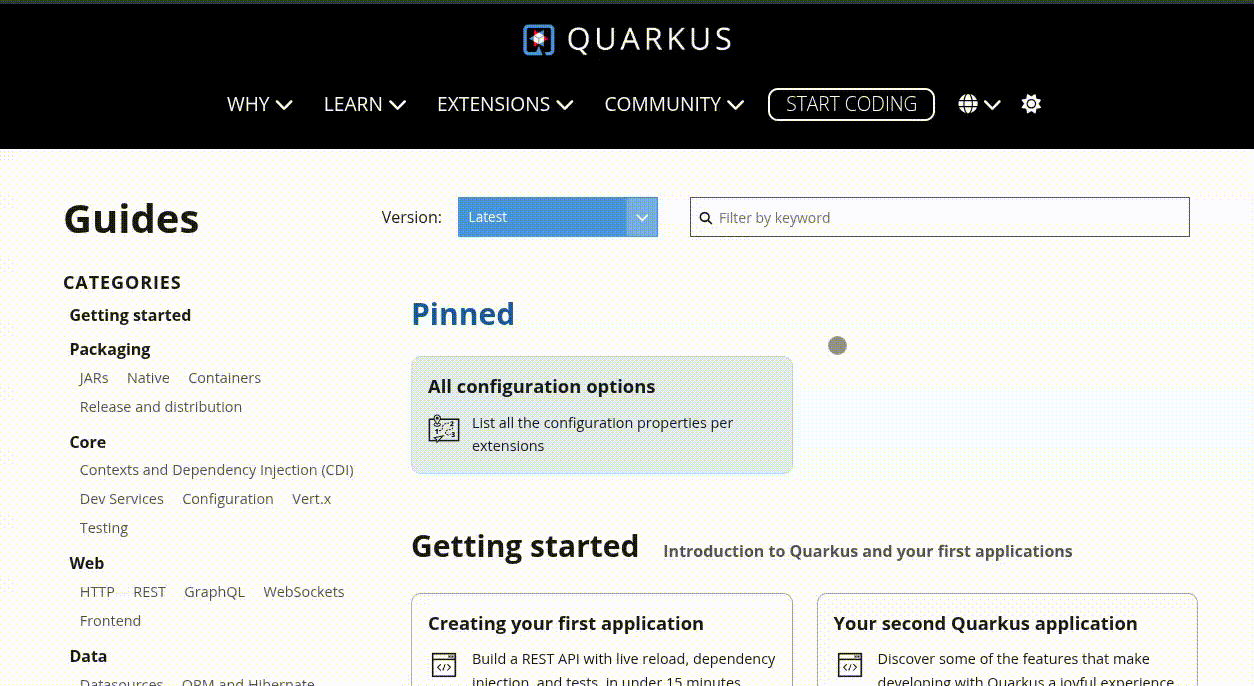Open the Frontend category

110,621
